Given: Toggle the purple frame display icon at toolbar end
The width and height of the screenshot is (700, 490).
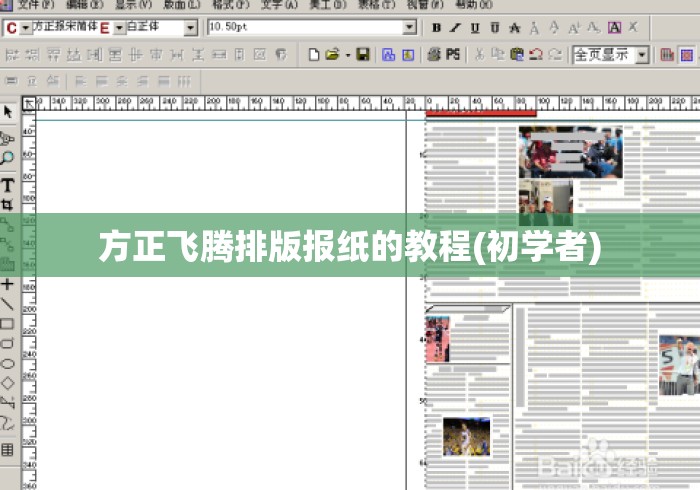Looking at the screenshot, I should (x=687, y=55).
